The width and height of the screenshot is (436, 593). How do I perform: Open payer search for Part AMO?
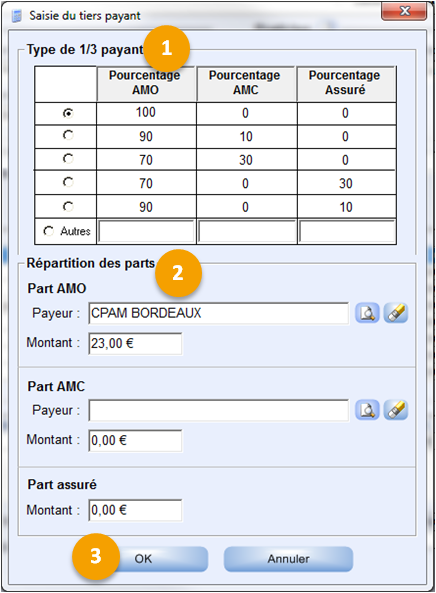(x=367, y=313)
